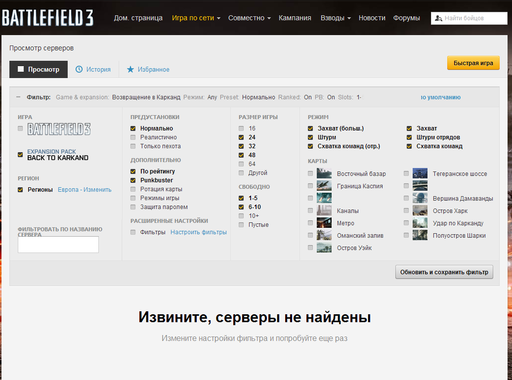Click the find soldiers search icon
The height and width of the screenshot is (380, 512).
438,18
